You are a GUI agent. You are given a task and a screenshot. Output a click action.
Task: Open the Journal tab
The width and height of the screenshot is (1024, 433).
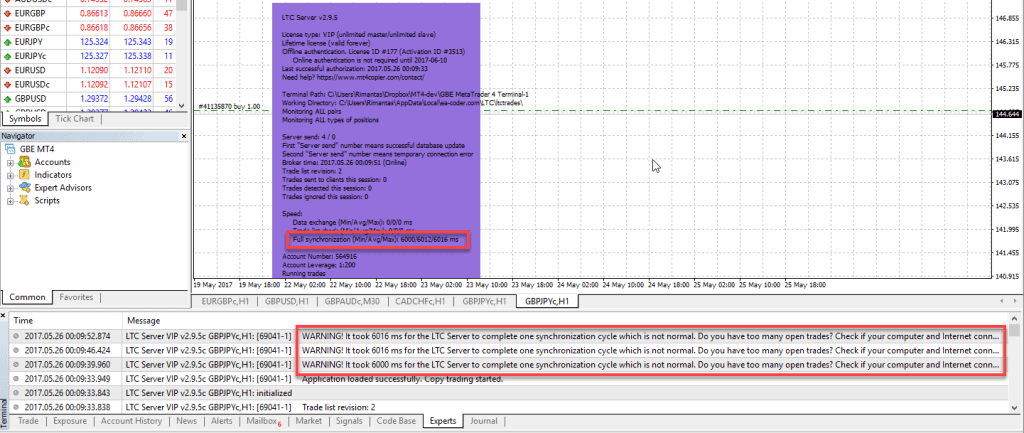tap(484, 421)
